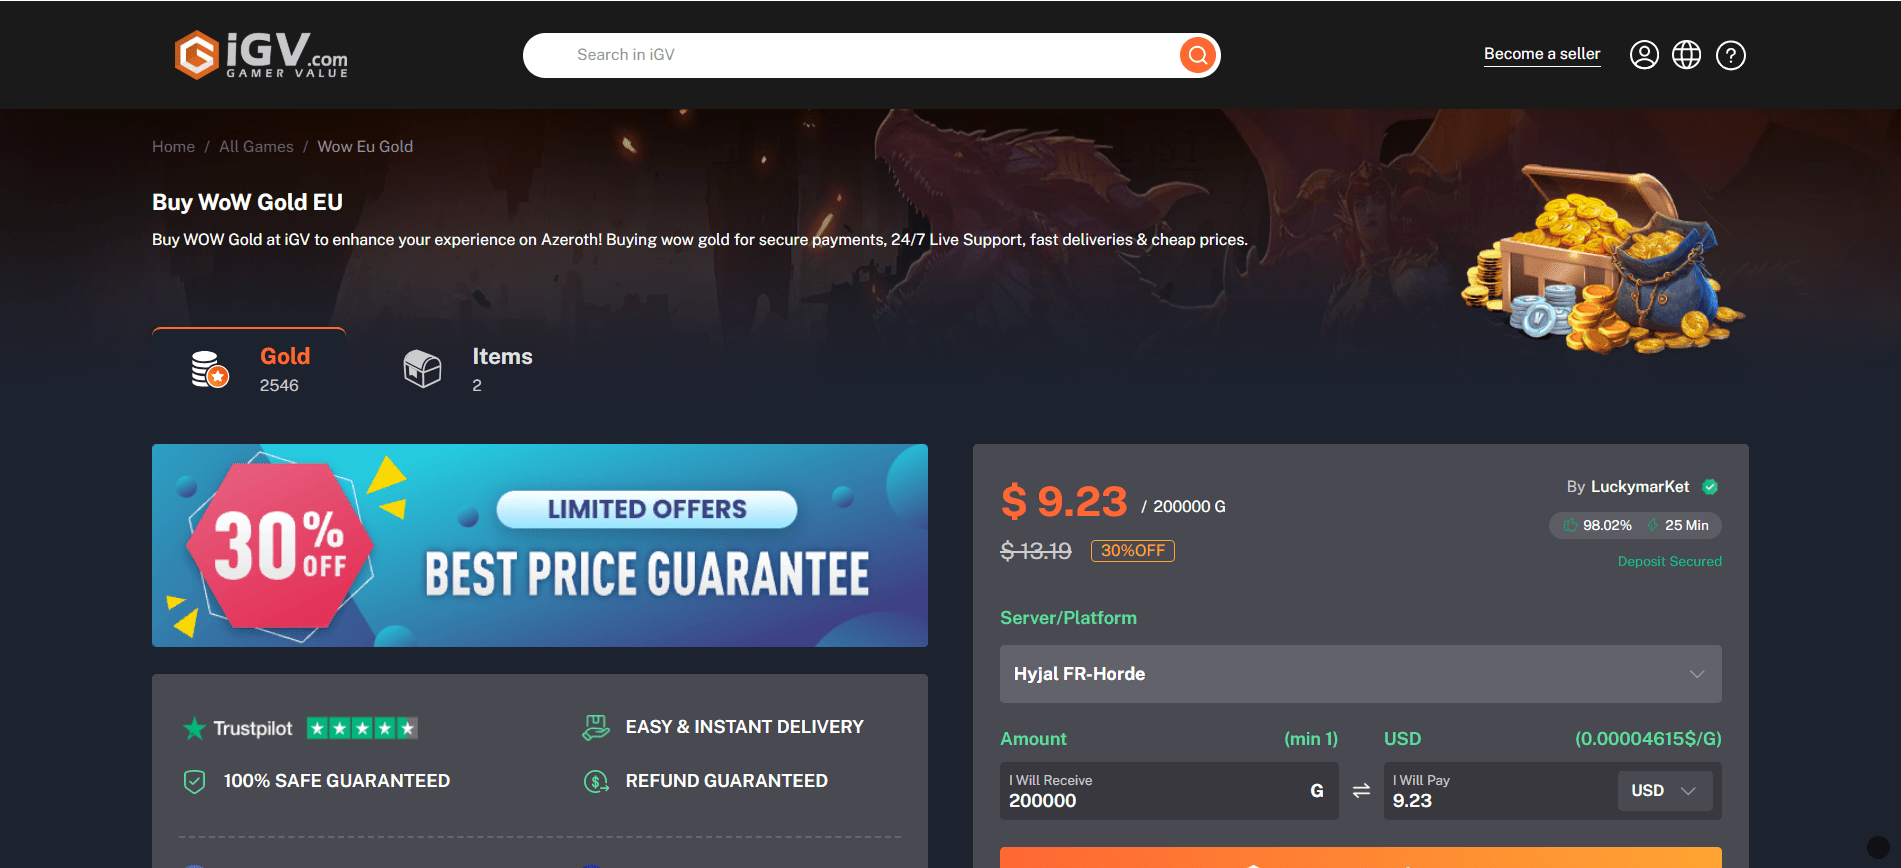The width and height of the screenshot is (1901, 868).
Task: Click the help question mark icon
Action: (1731, 55)
